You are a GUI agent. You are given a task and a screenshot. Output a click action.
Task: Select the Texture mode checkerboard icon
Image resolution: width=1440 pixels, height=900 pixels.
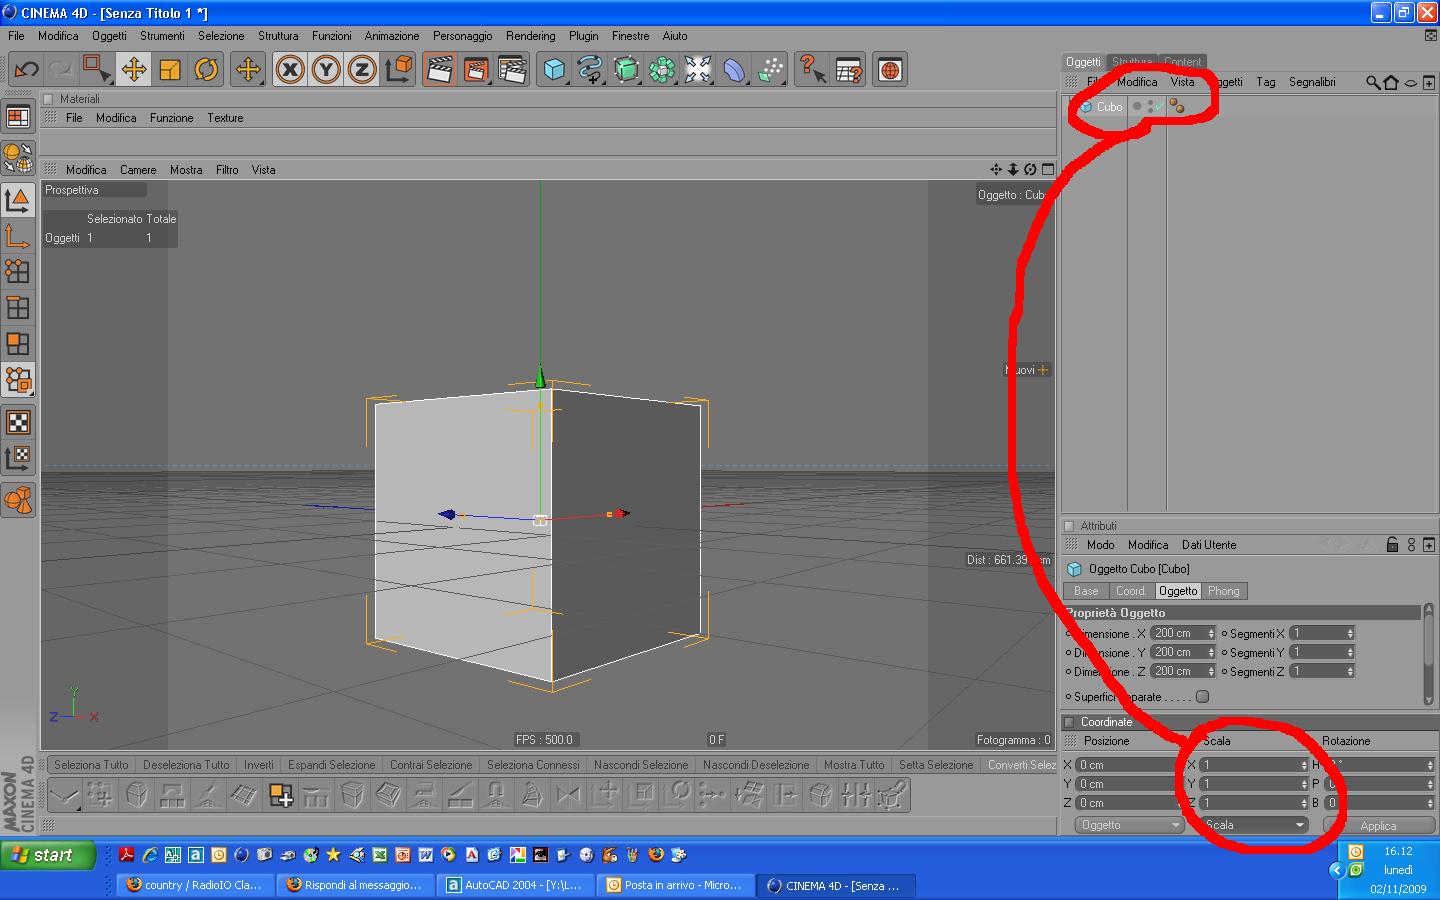click(x=18, y=422)
